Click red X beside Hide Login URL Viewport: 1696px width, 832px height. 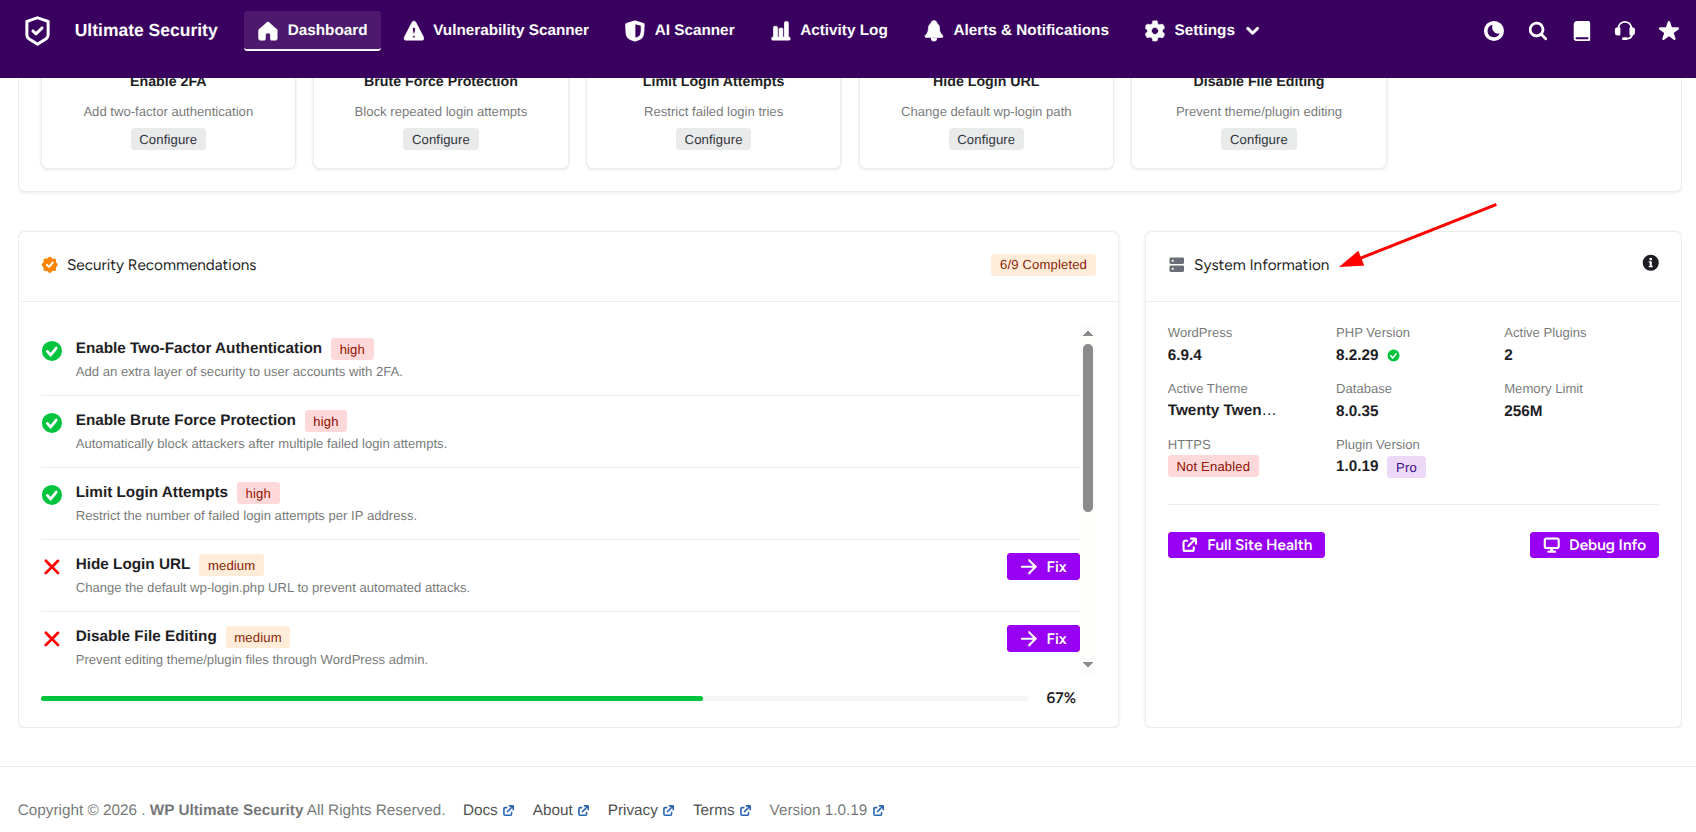coord(52,567)
